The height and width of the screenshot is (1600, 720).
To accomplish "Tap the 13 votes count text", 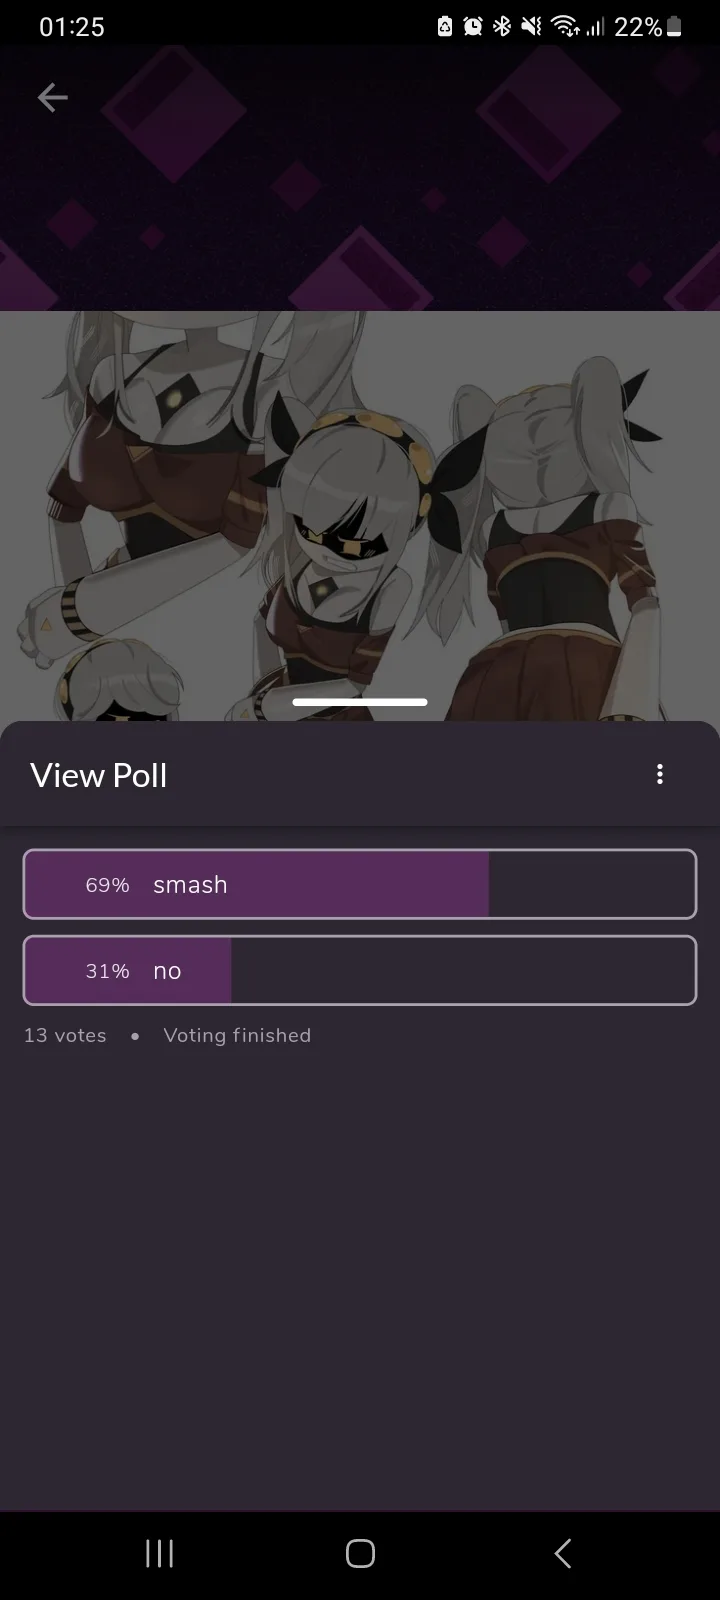I will point(65,1035).
